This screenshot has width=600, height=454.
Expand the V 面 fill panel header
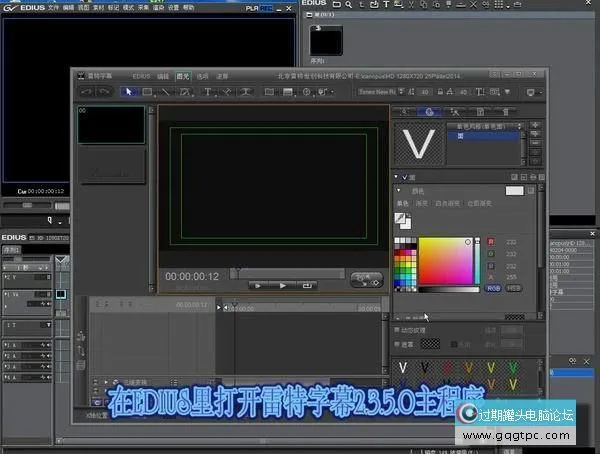point(396,177)
